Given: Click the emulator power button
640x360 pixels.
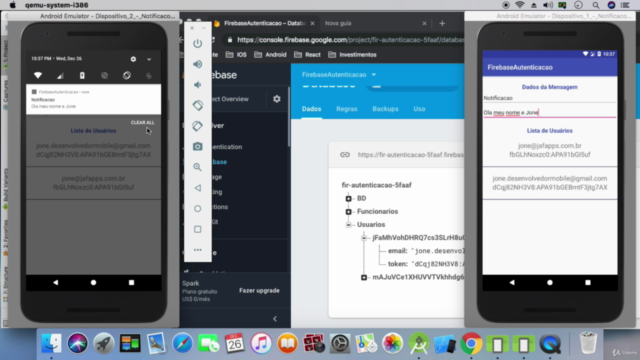Looking at the screenshot, I should (198, 43).
